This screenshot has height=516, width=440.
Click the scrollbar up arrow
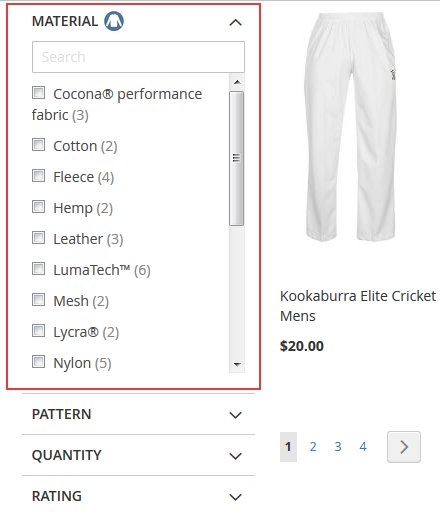click(237, 82)
